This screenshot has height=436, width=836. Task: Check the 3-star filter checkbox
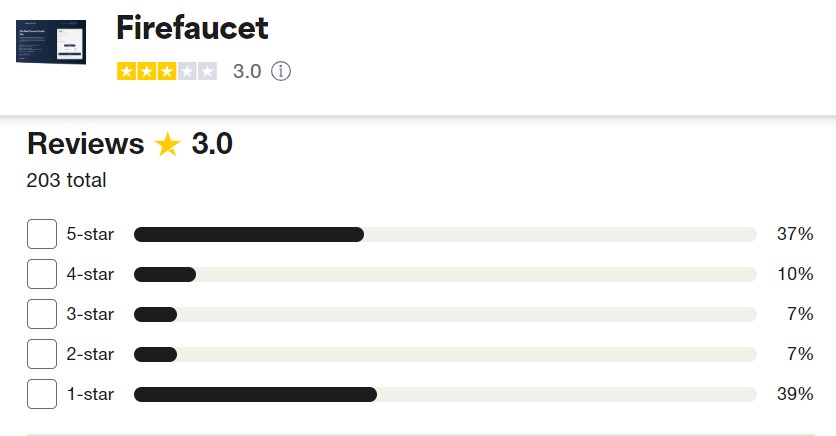42,314
